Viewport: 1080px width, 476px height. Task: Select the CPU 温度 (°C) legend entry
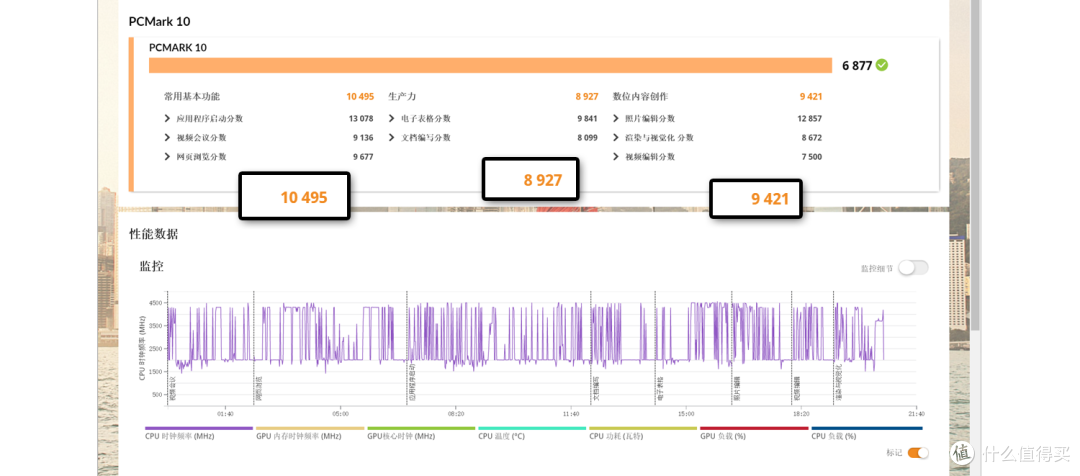tap(532, 433)
